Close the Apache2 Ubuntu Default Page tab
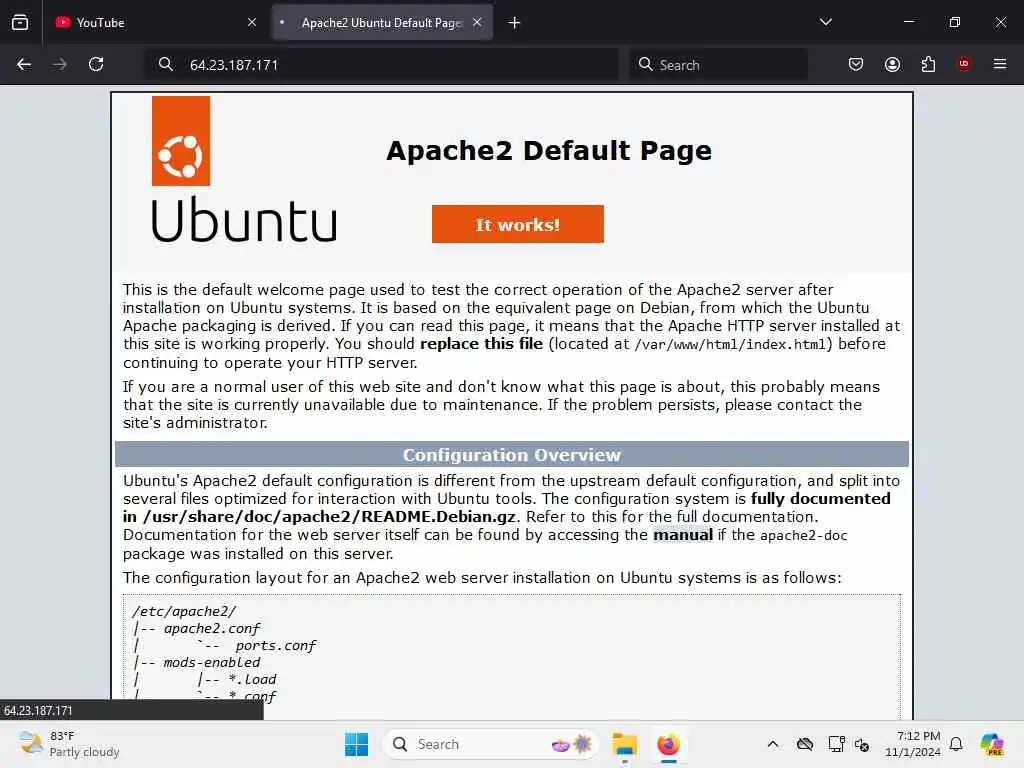1024x768 pixels. click(x=477, y=22)
